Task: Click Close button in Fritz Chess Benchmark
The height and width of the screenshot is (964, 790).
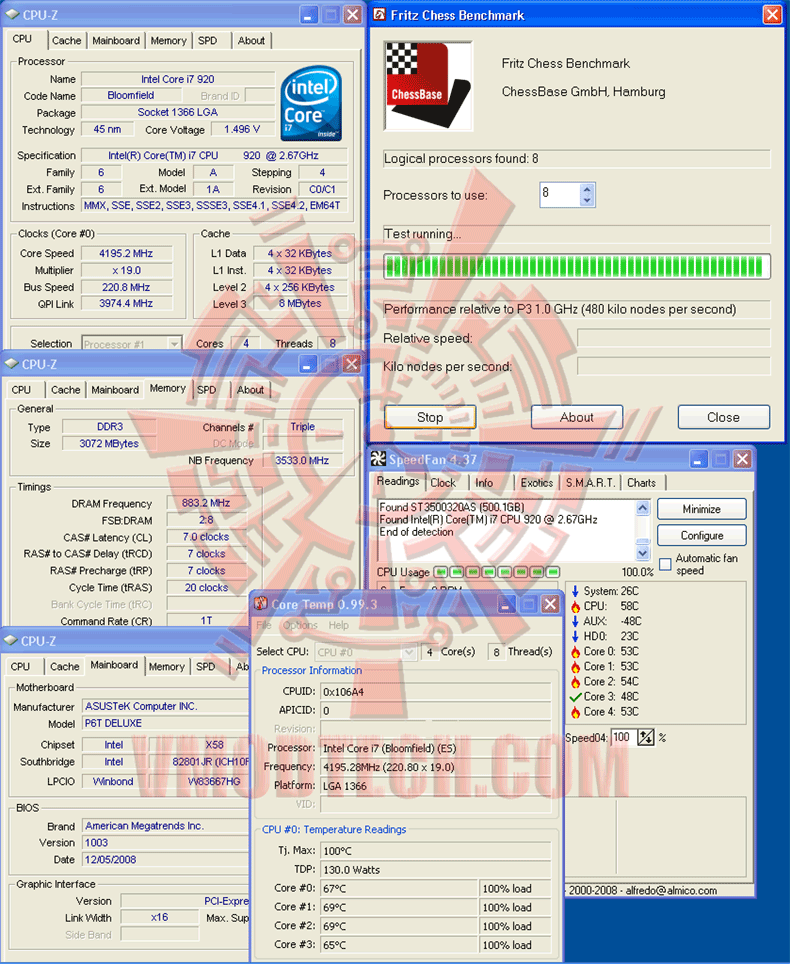Action: tap(724, 417)
